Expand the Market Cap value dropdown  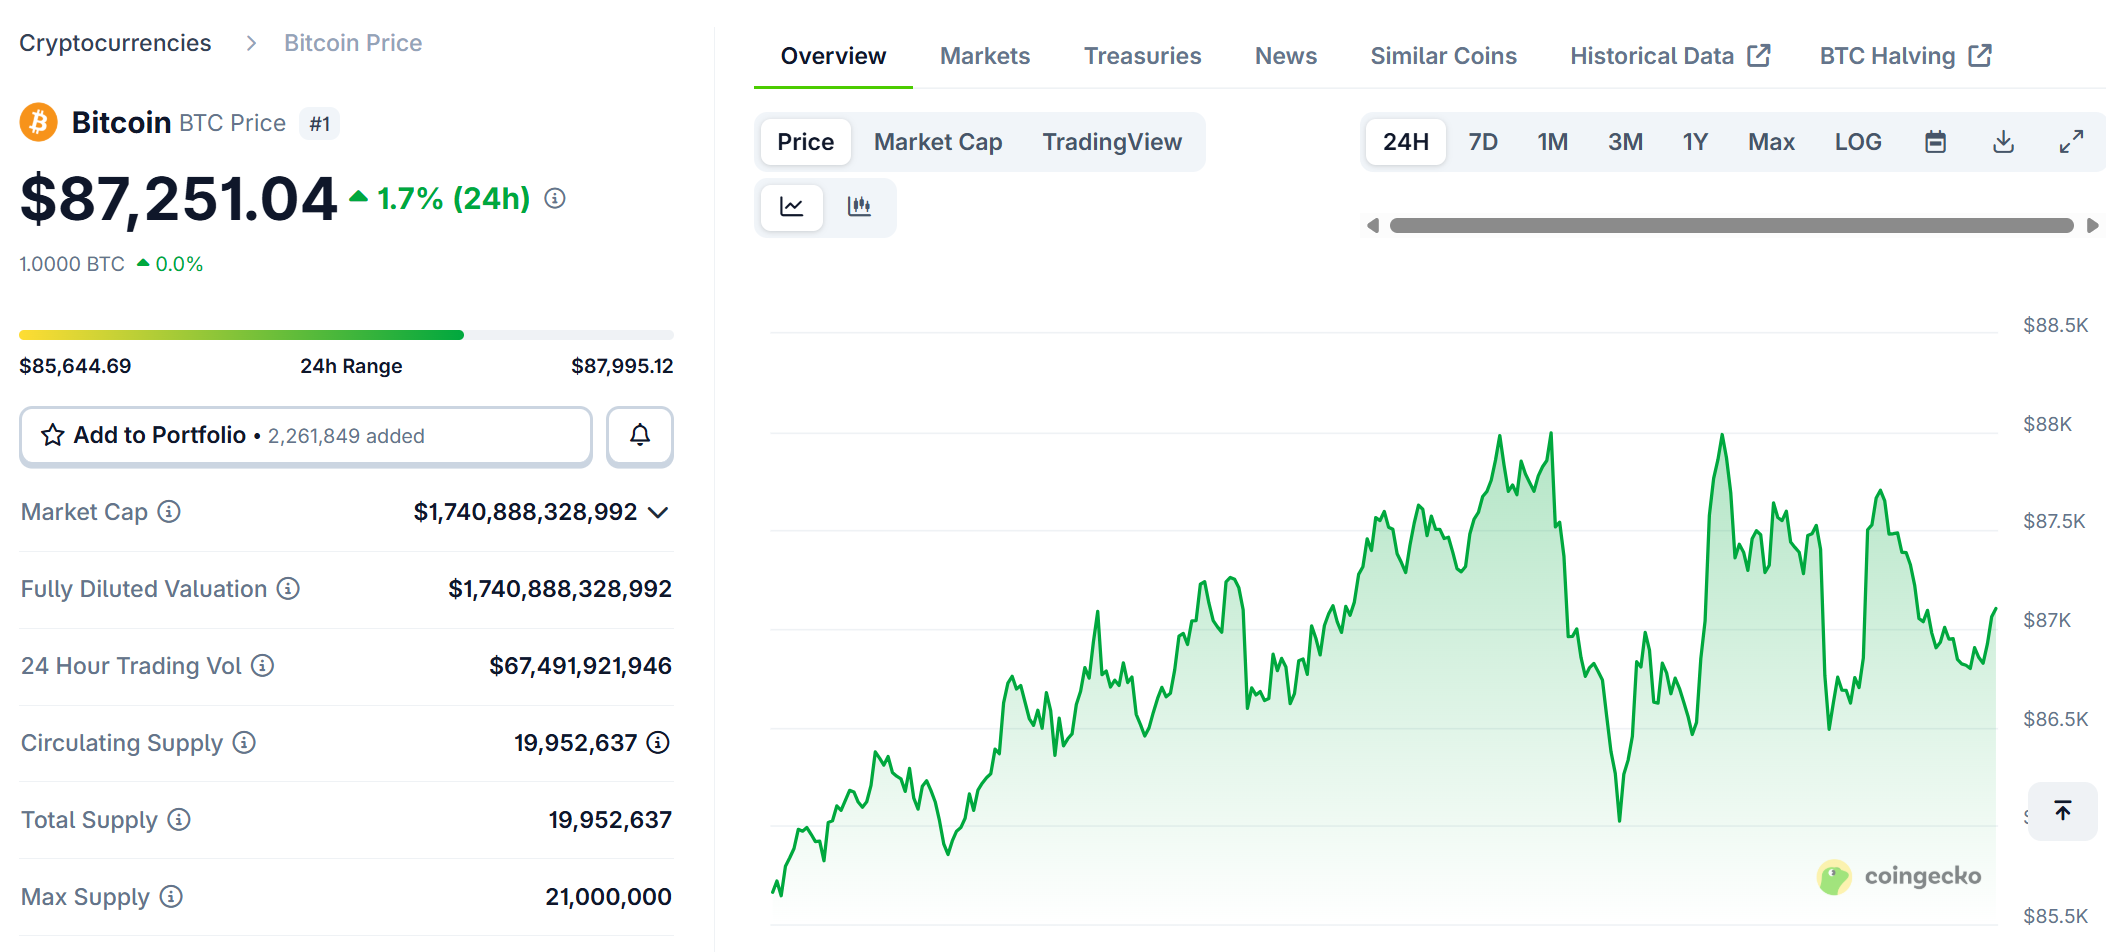click(x=658, y=512)
